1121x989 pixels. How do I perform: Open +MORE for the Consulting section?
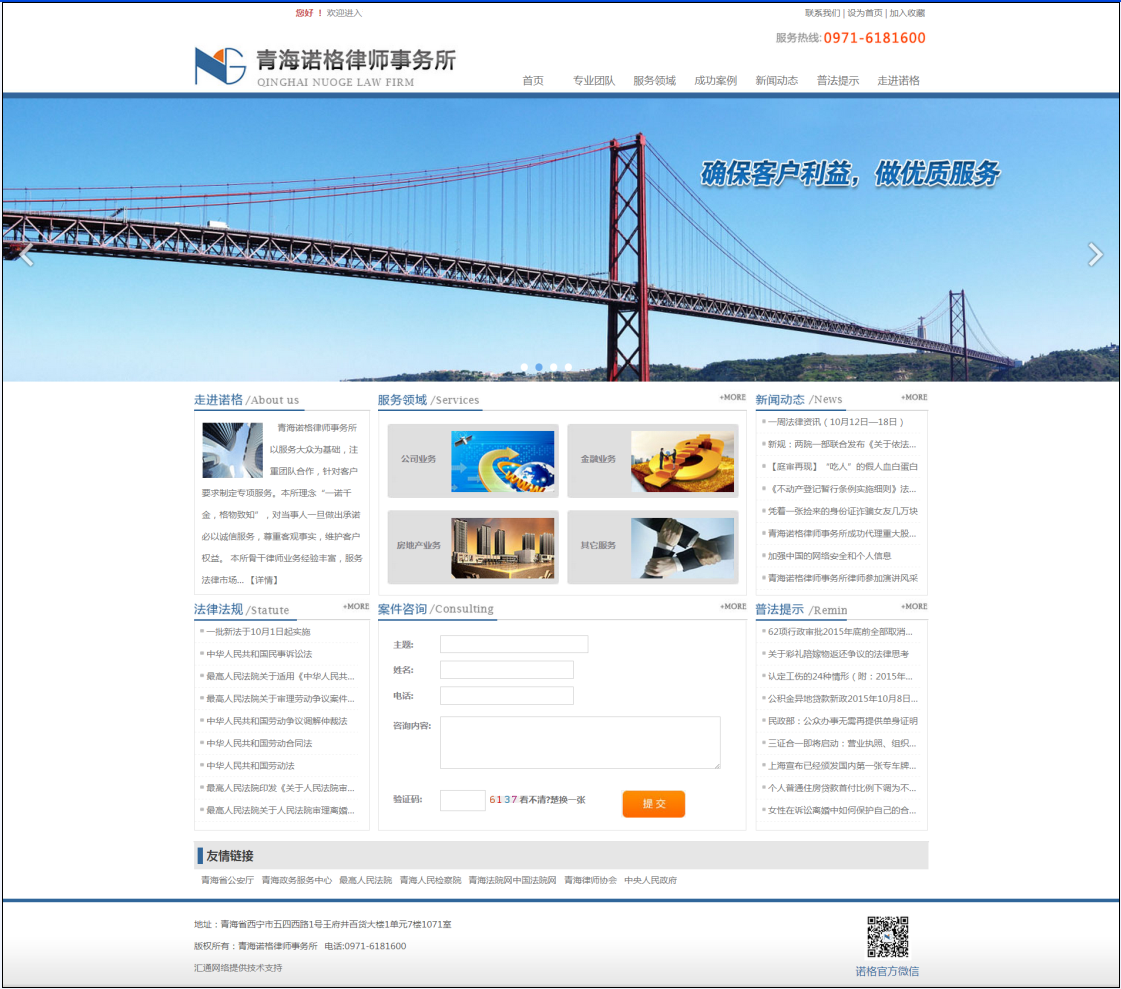coord(733,606)
